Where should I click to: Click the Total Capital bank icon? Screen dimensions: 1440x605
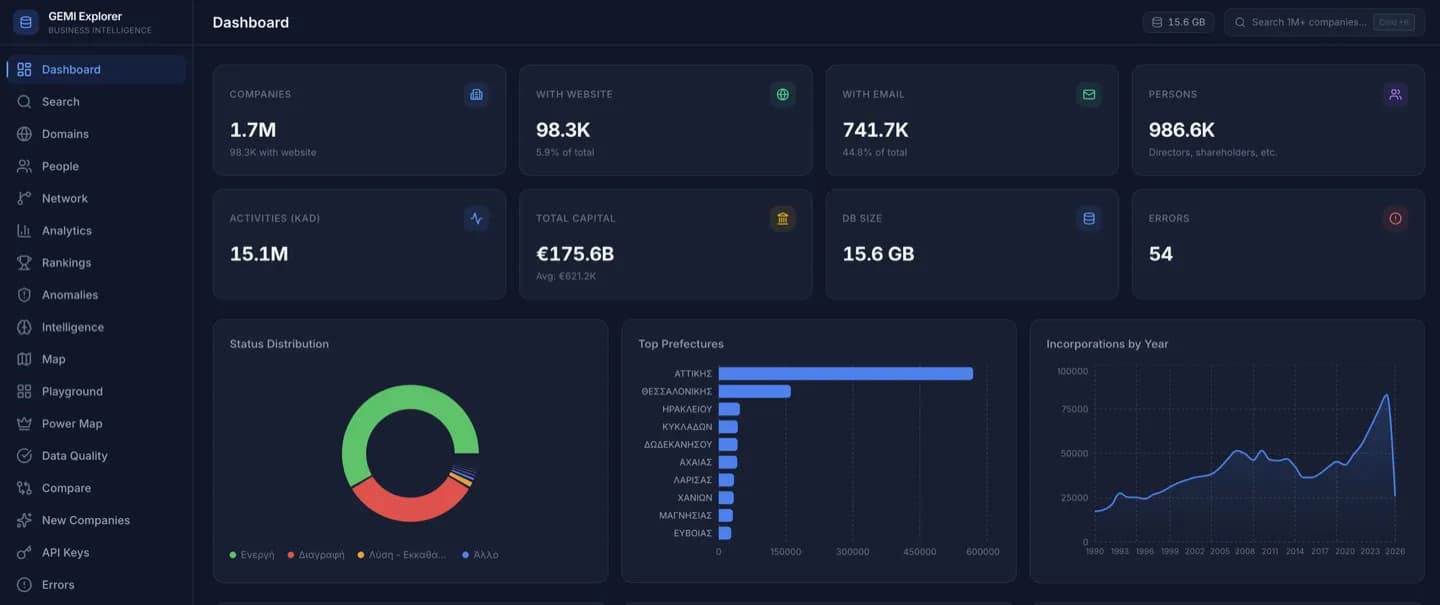pos(783,218)
